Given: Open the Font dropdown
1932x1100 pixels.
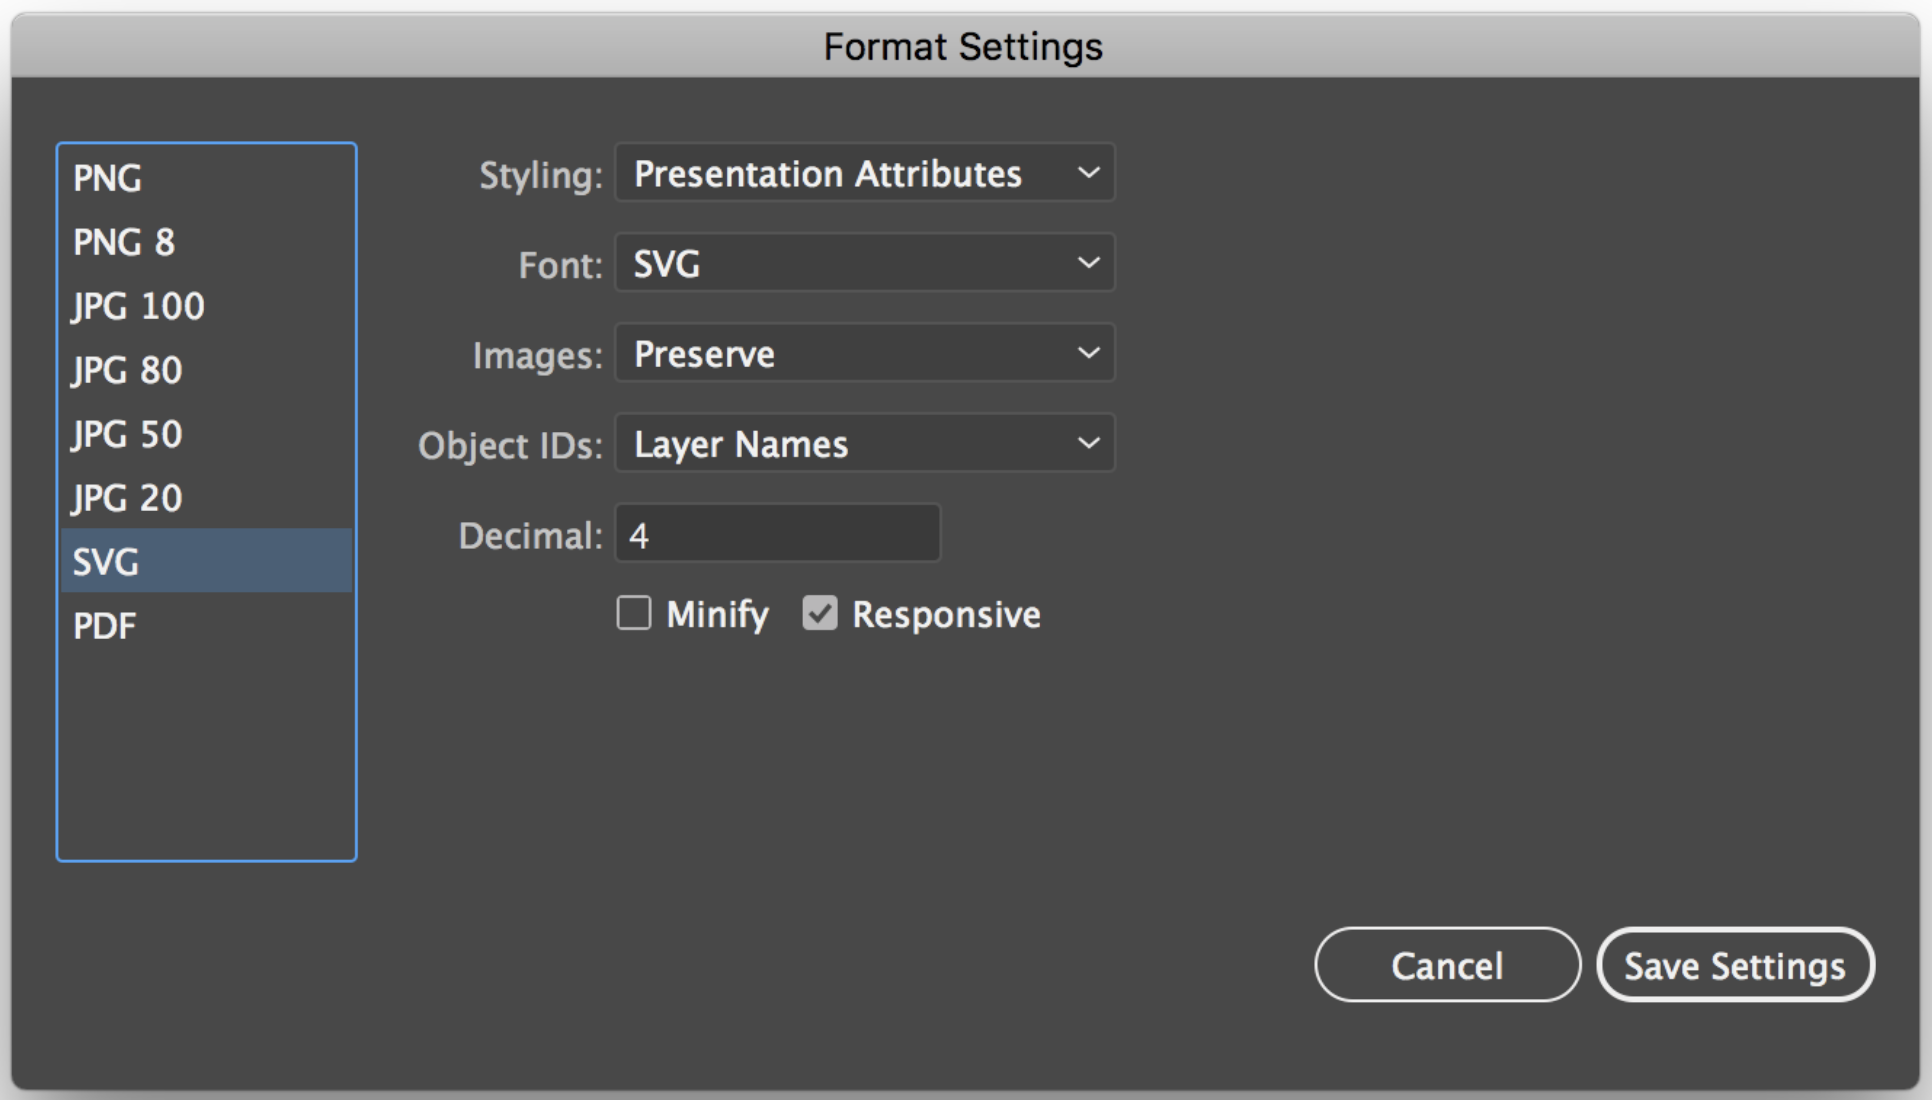Looking at the screenshot, I should click(865, 263).
